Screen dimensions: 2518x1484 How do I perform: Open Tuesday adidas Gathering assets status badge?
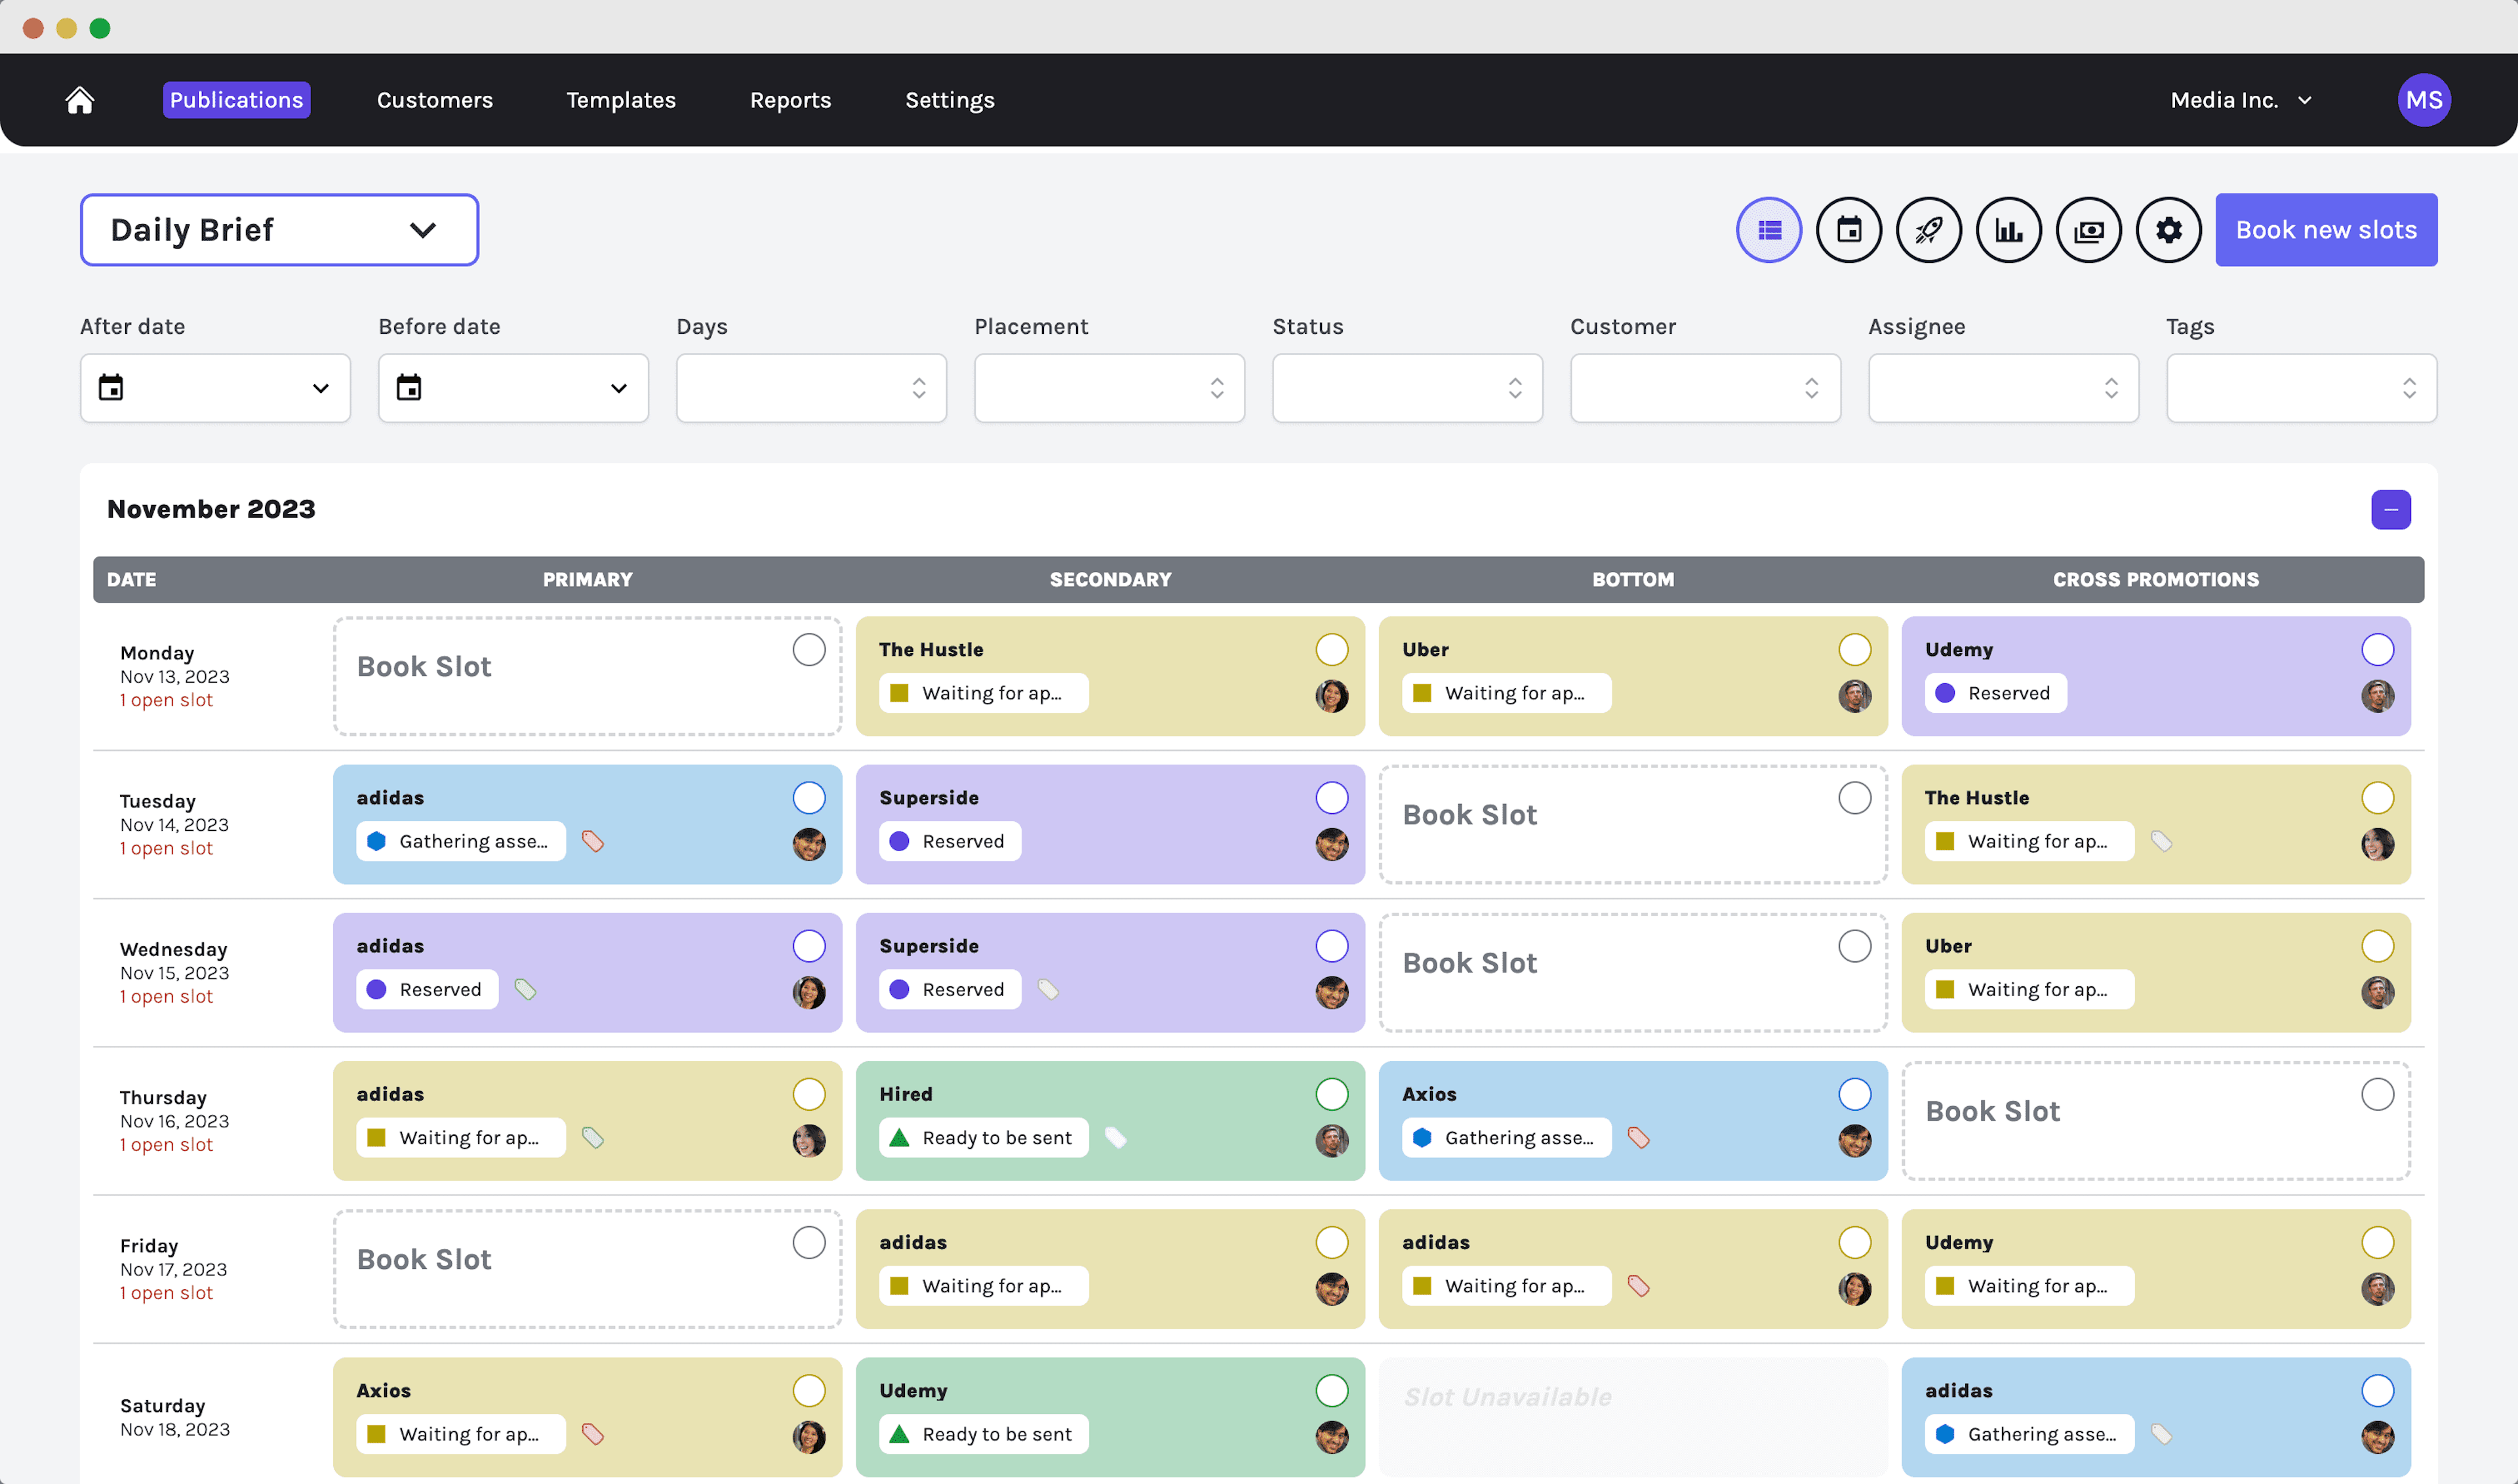[460, 841]
